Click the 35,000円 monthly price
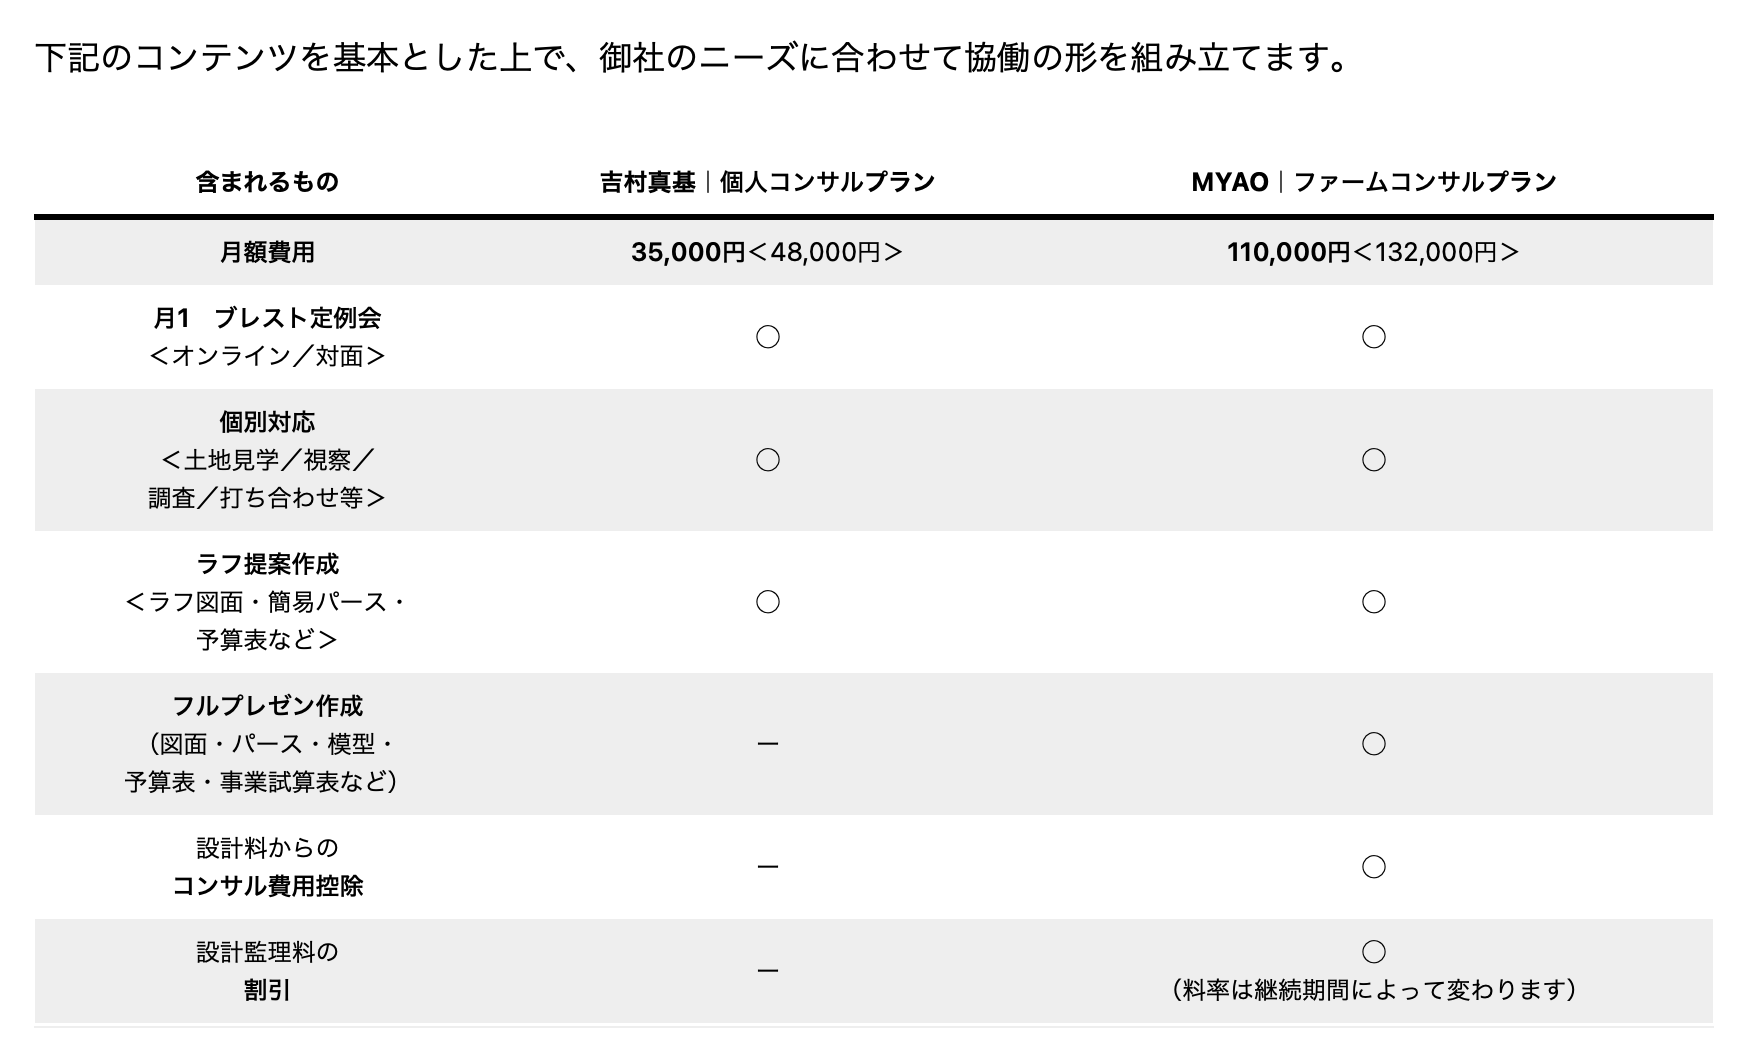 (688, 252)
